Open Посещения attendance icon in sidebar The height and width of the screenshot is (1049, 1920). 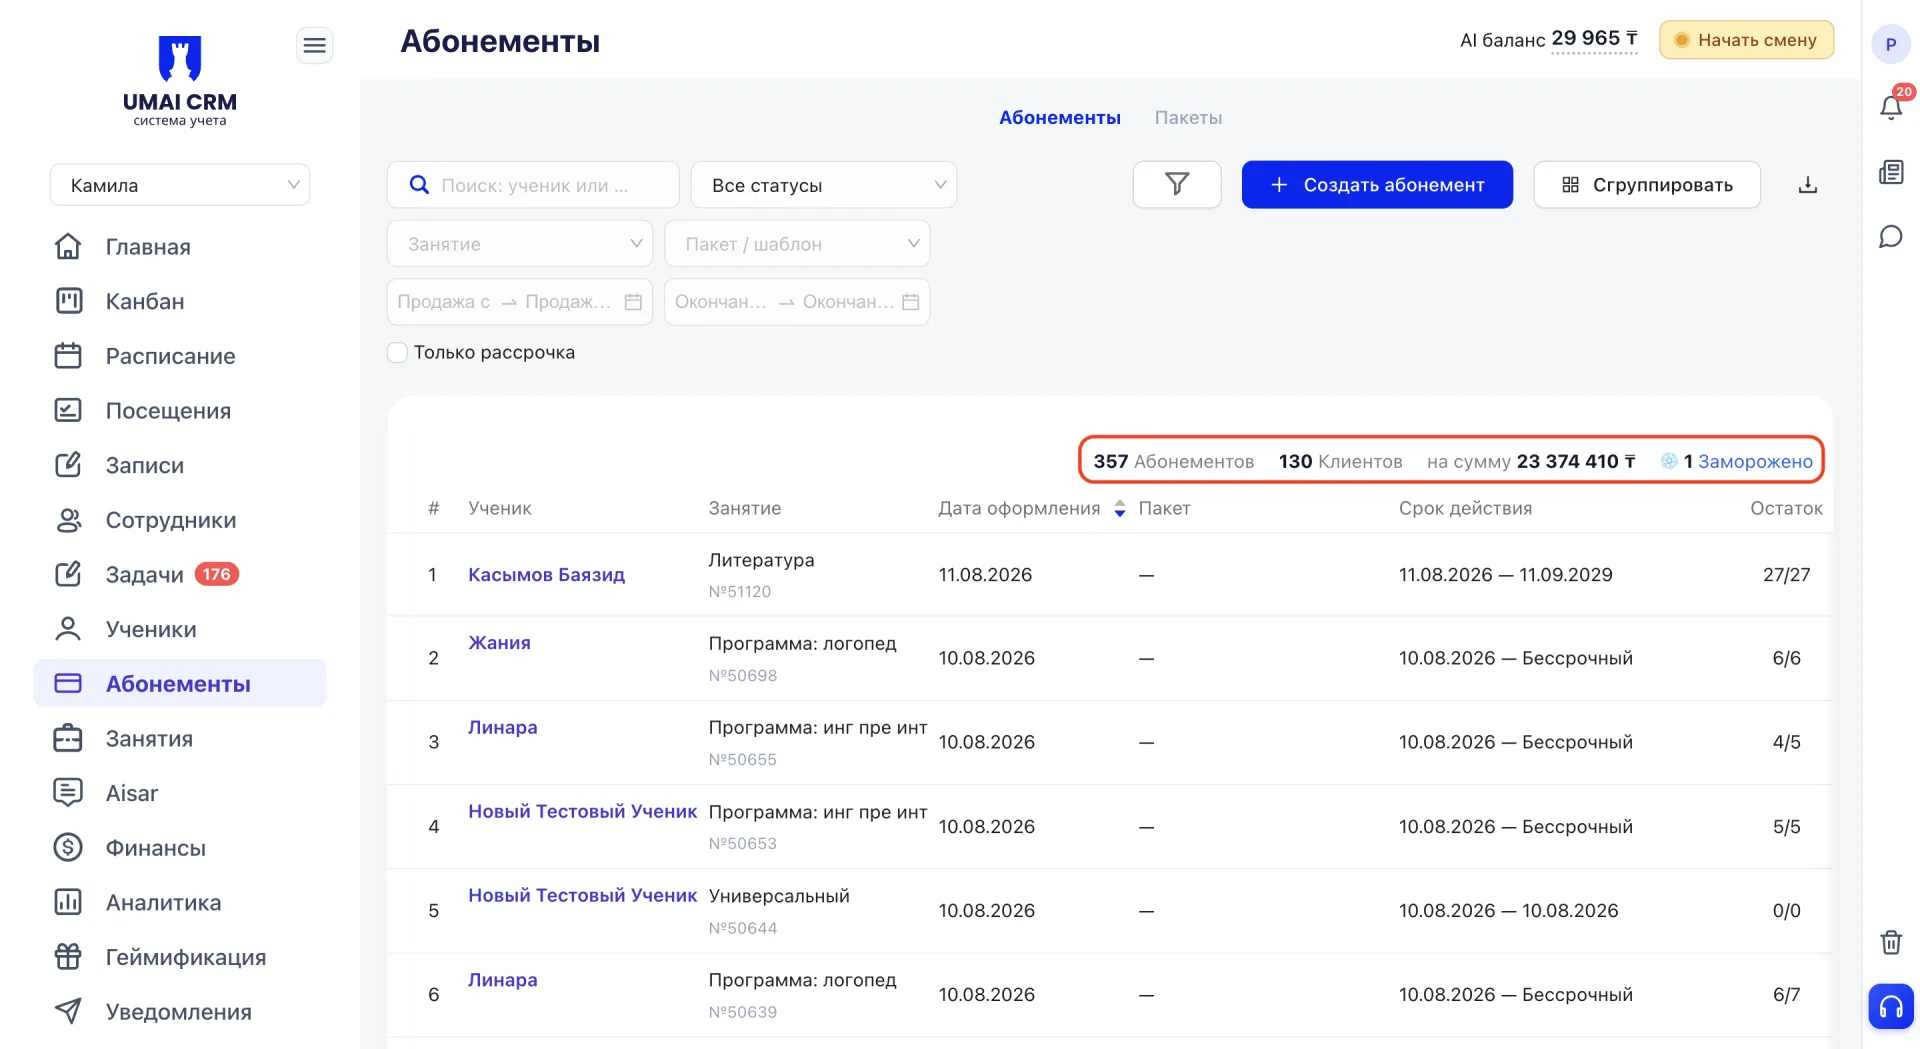68,410
